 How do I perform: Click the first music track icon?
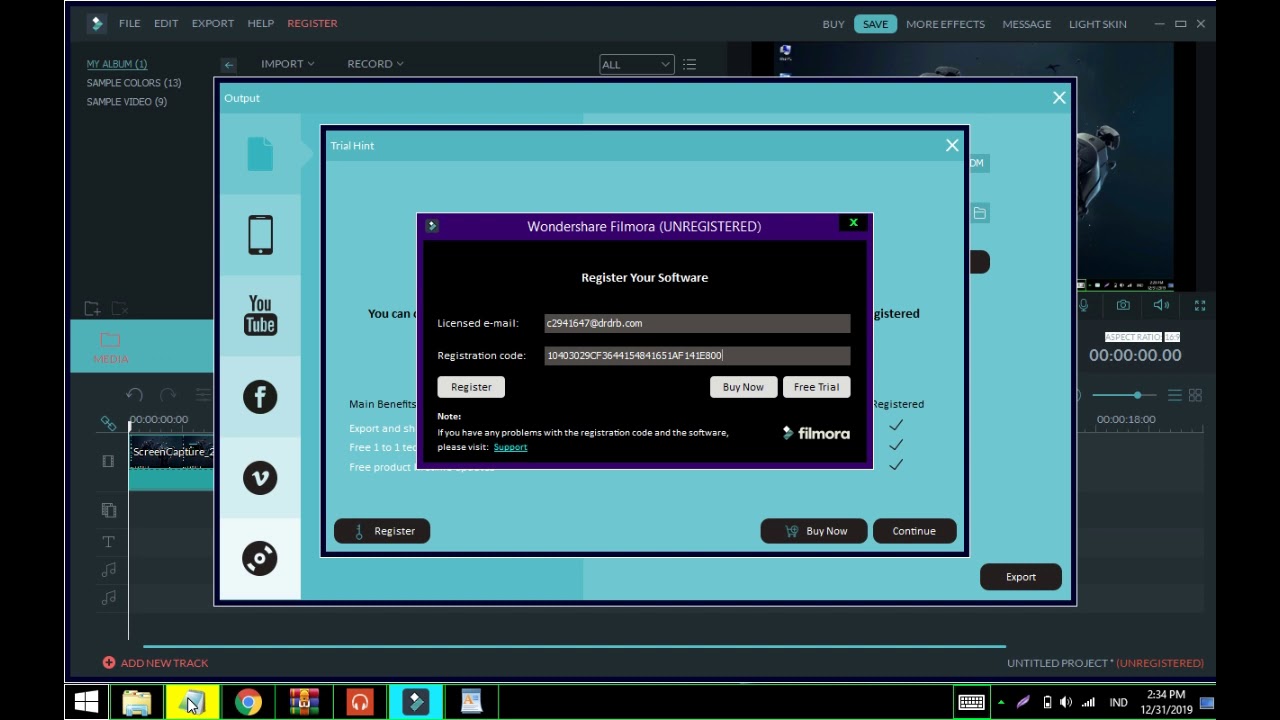coord(108,570)
